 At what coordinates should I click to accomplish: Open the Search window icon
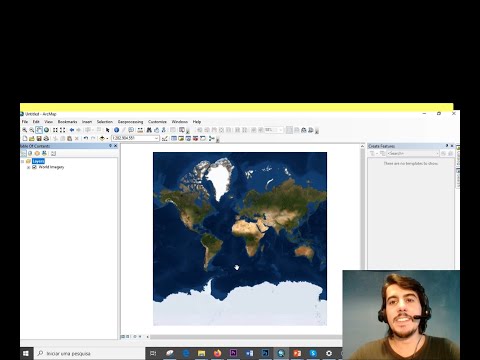tap(188, 138)
